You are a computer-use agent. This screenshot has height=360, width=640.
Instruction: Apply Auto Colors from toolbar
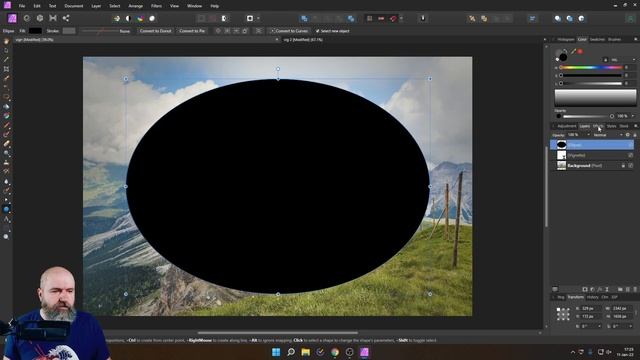(140, 18)
